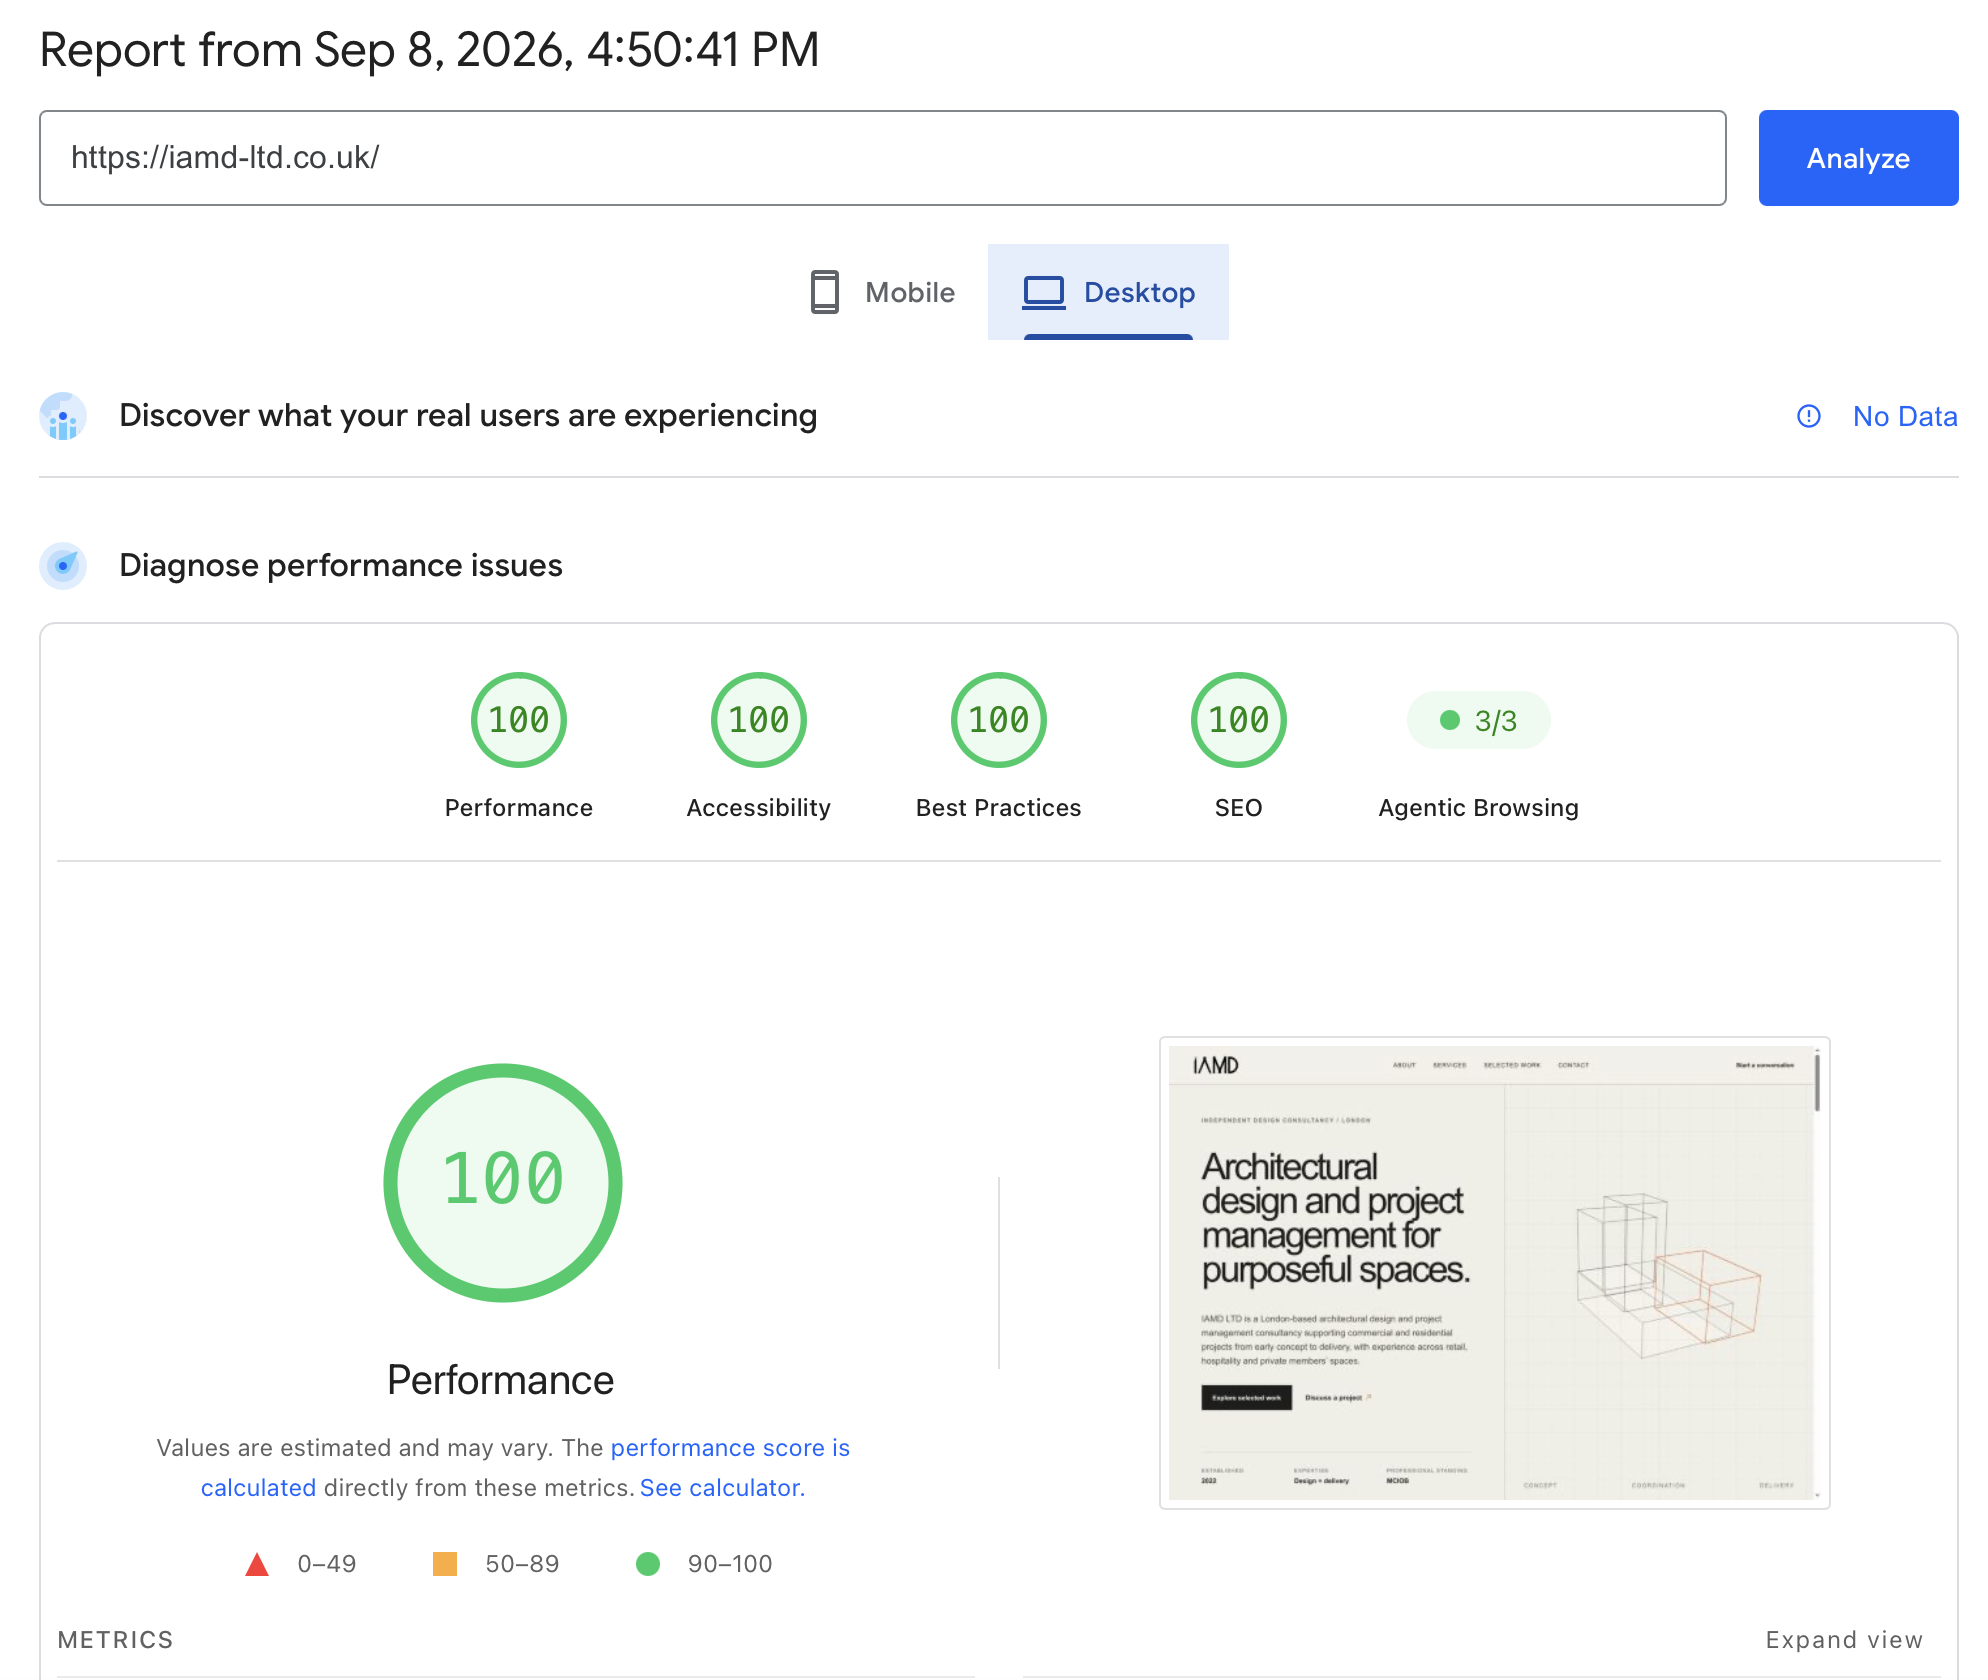Click the orange 50–89 legend square
Image resolution: width=1988 pixels, height=1680 pixels.
point(445,1564)
